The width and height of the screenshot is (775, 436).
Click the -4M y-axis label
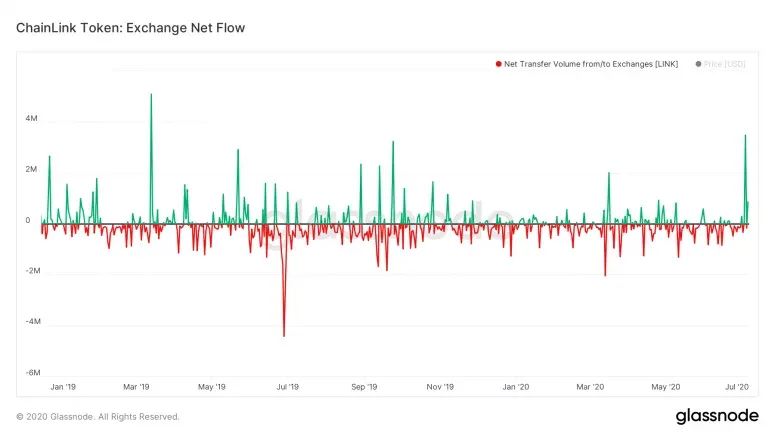point(33,321)
